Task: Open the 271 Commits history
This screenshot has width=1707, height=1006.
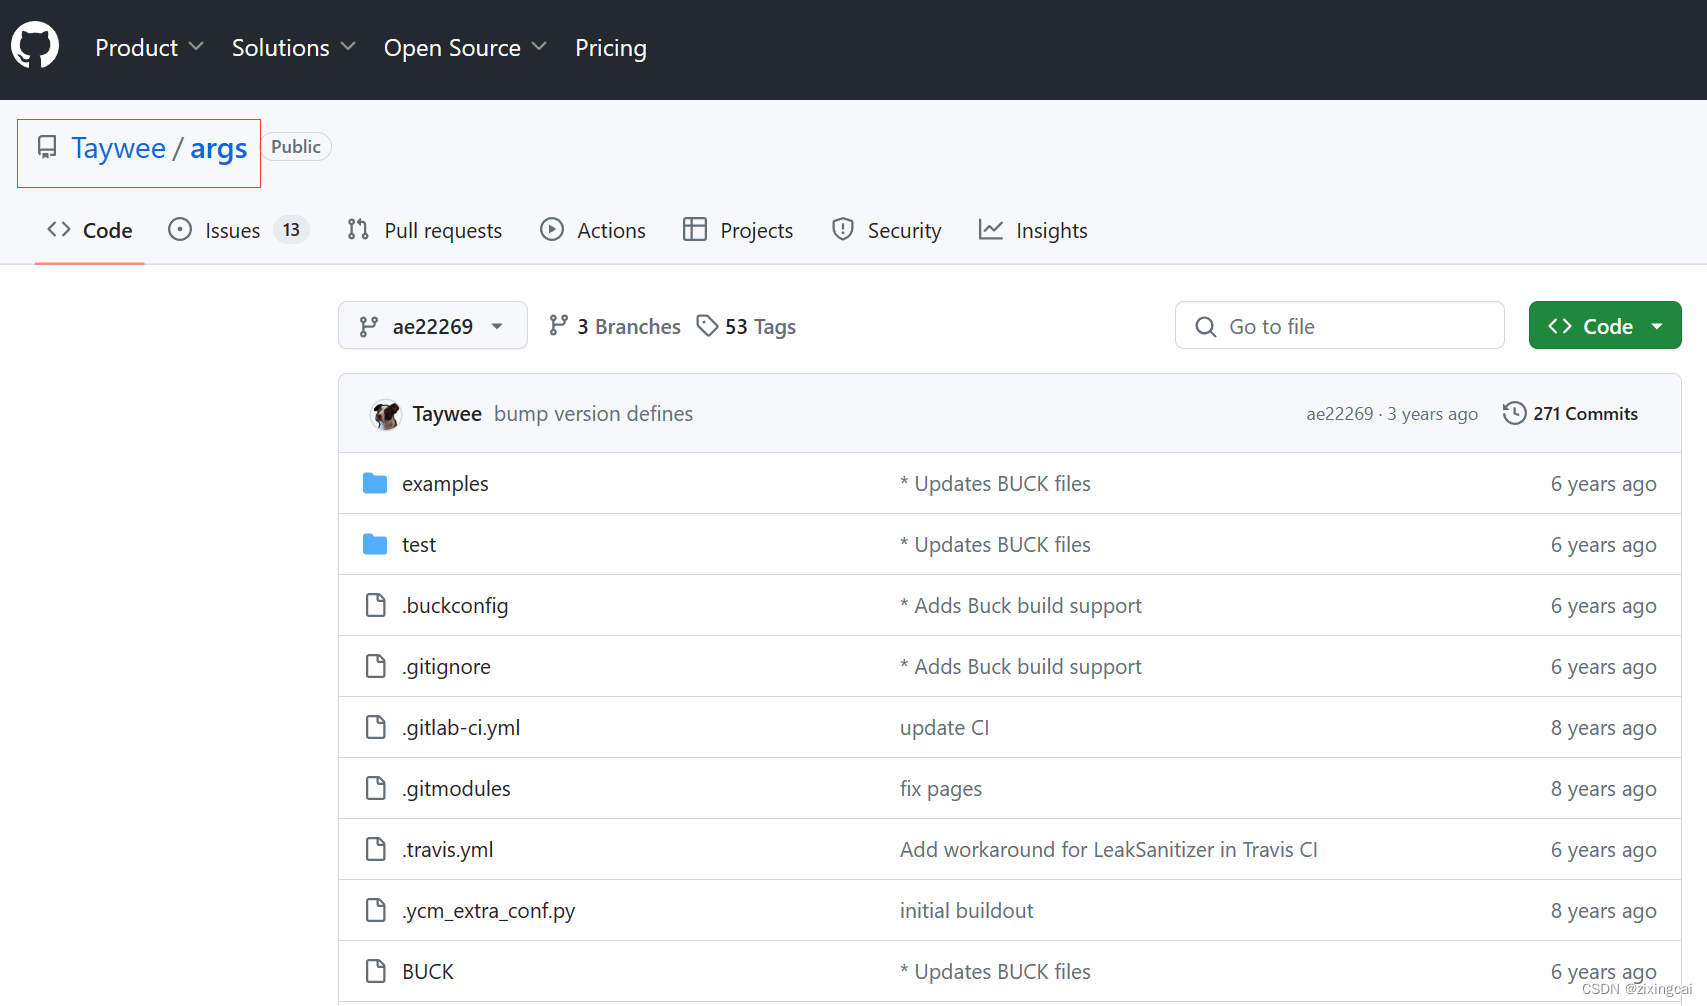Action: pyautogui.click(x=1571, y=413)
